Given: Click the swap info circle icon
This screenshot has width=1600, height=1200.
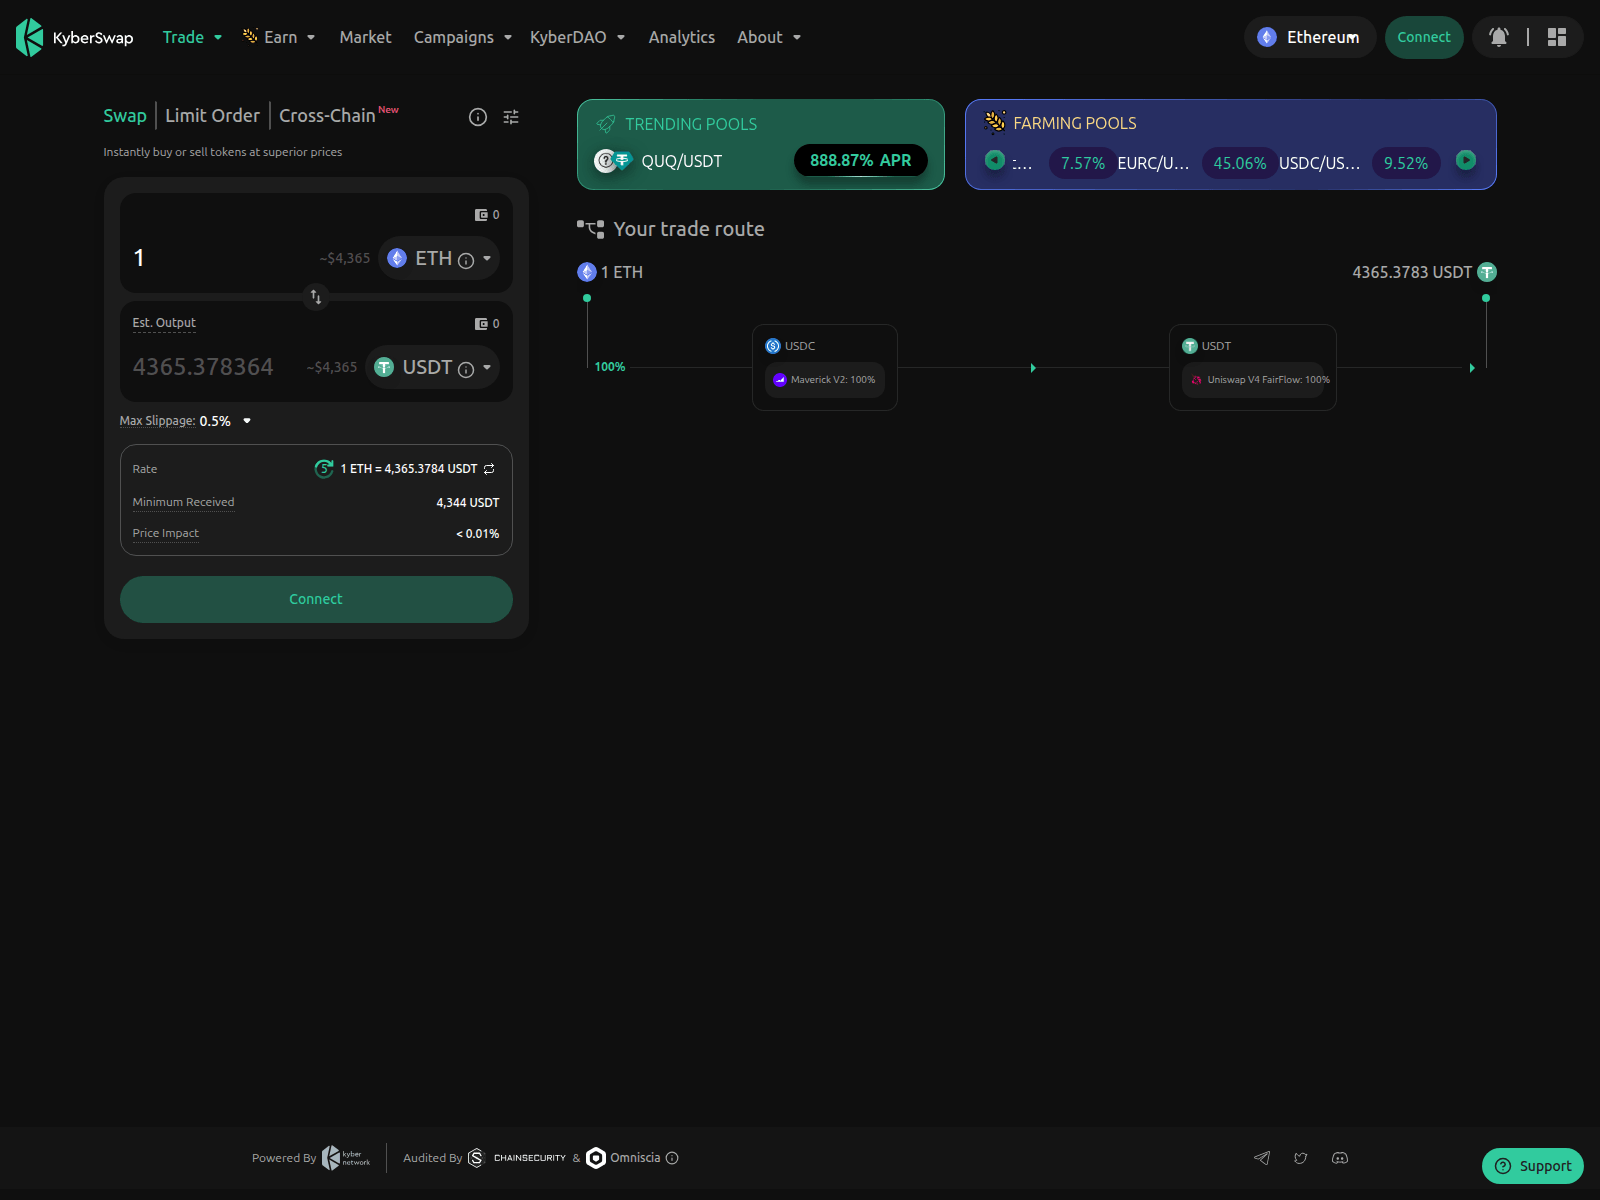Looking at the screenshot, I should tap(478, 117).
